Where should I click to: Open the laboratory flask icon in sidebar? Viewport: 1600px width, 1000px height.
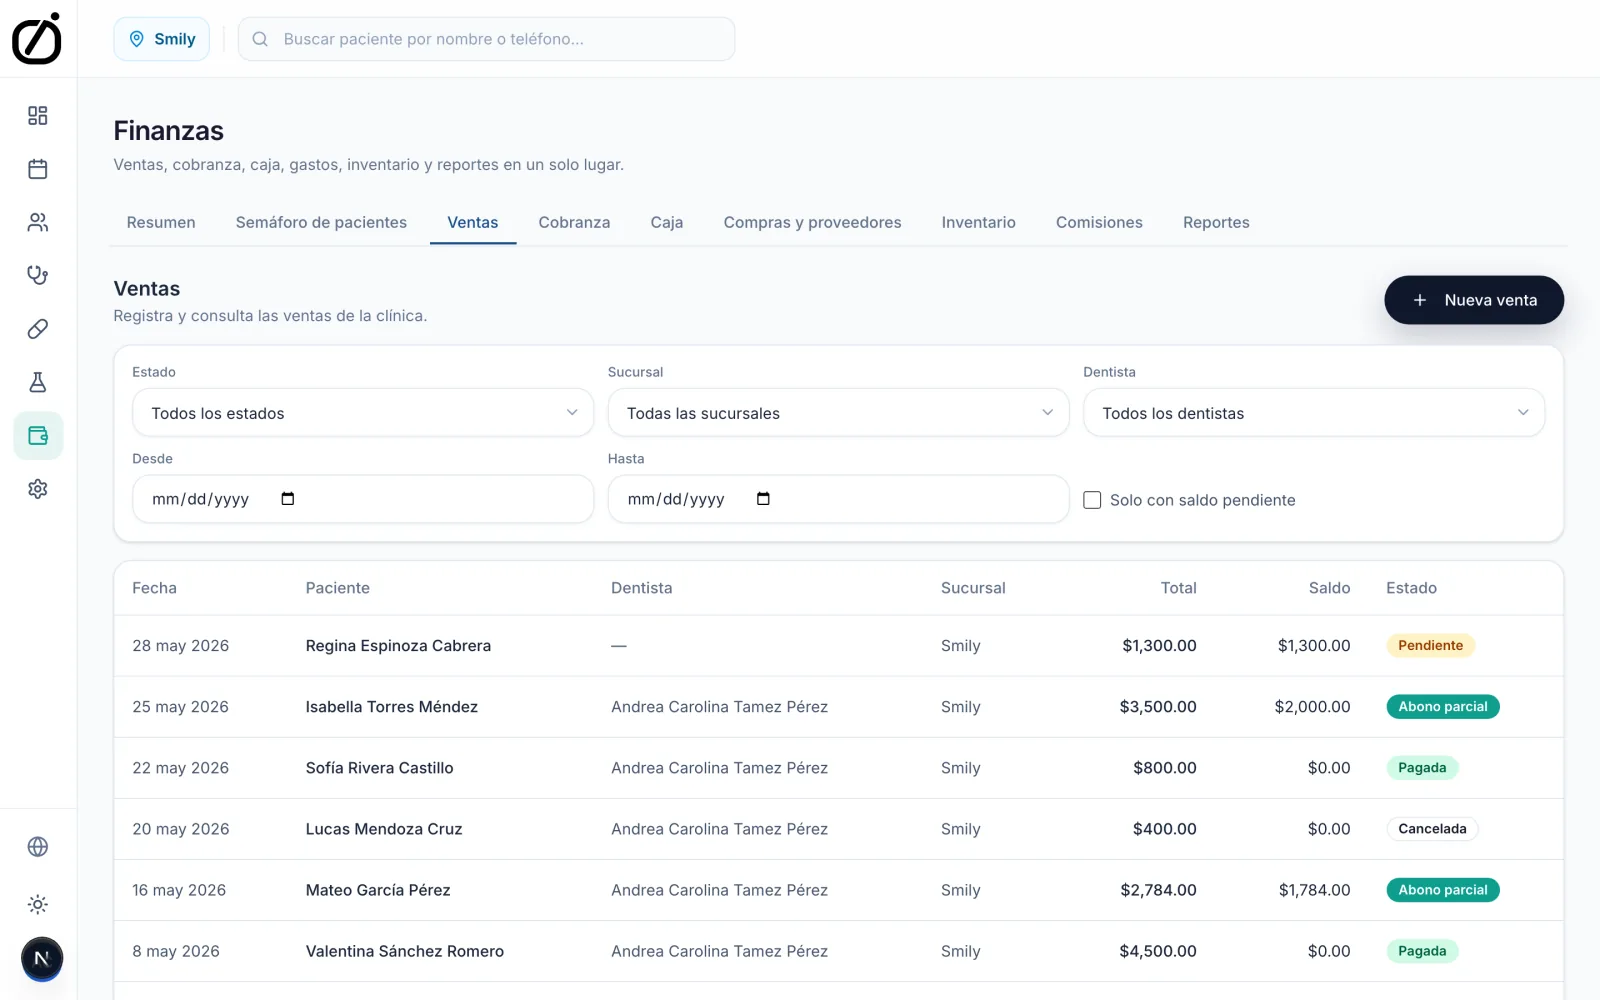[x=38, y=382]
